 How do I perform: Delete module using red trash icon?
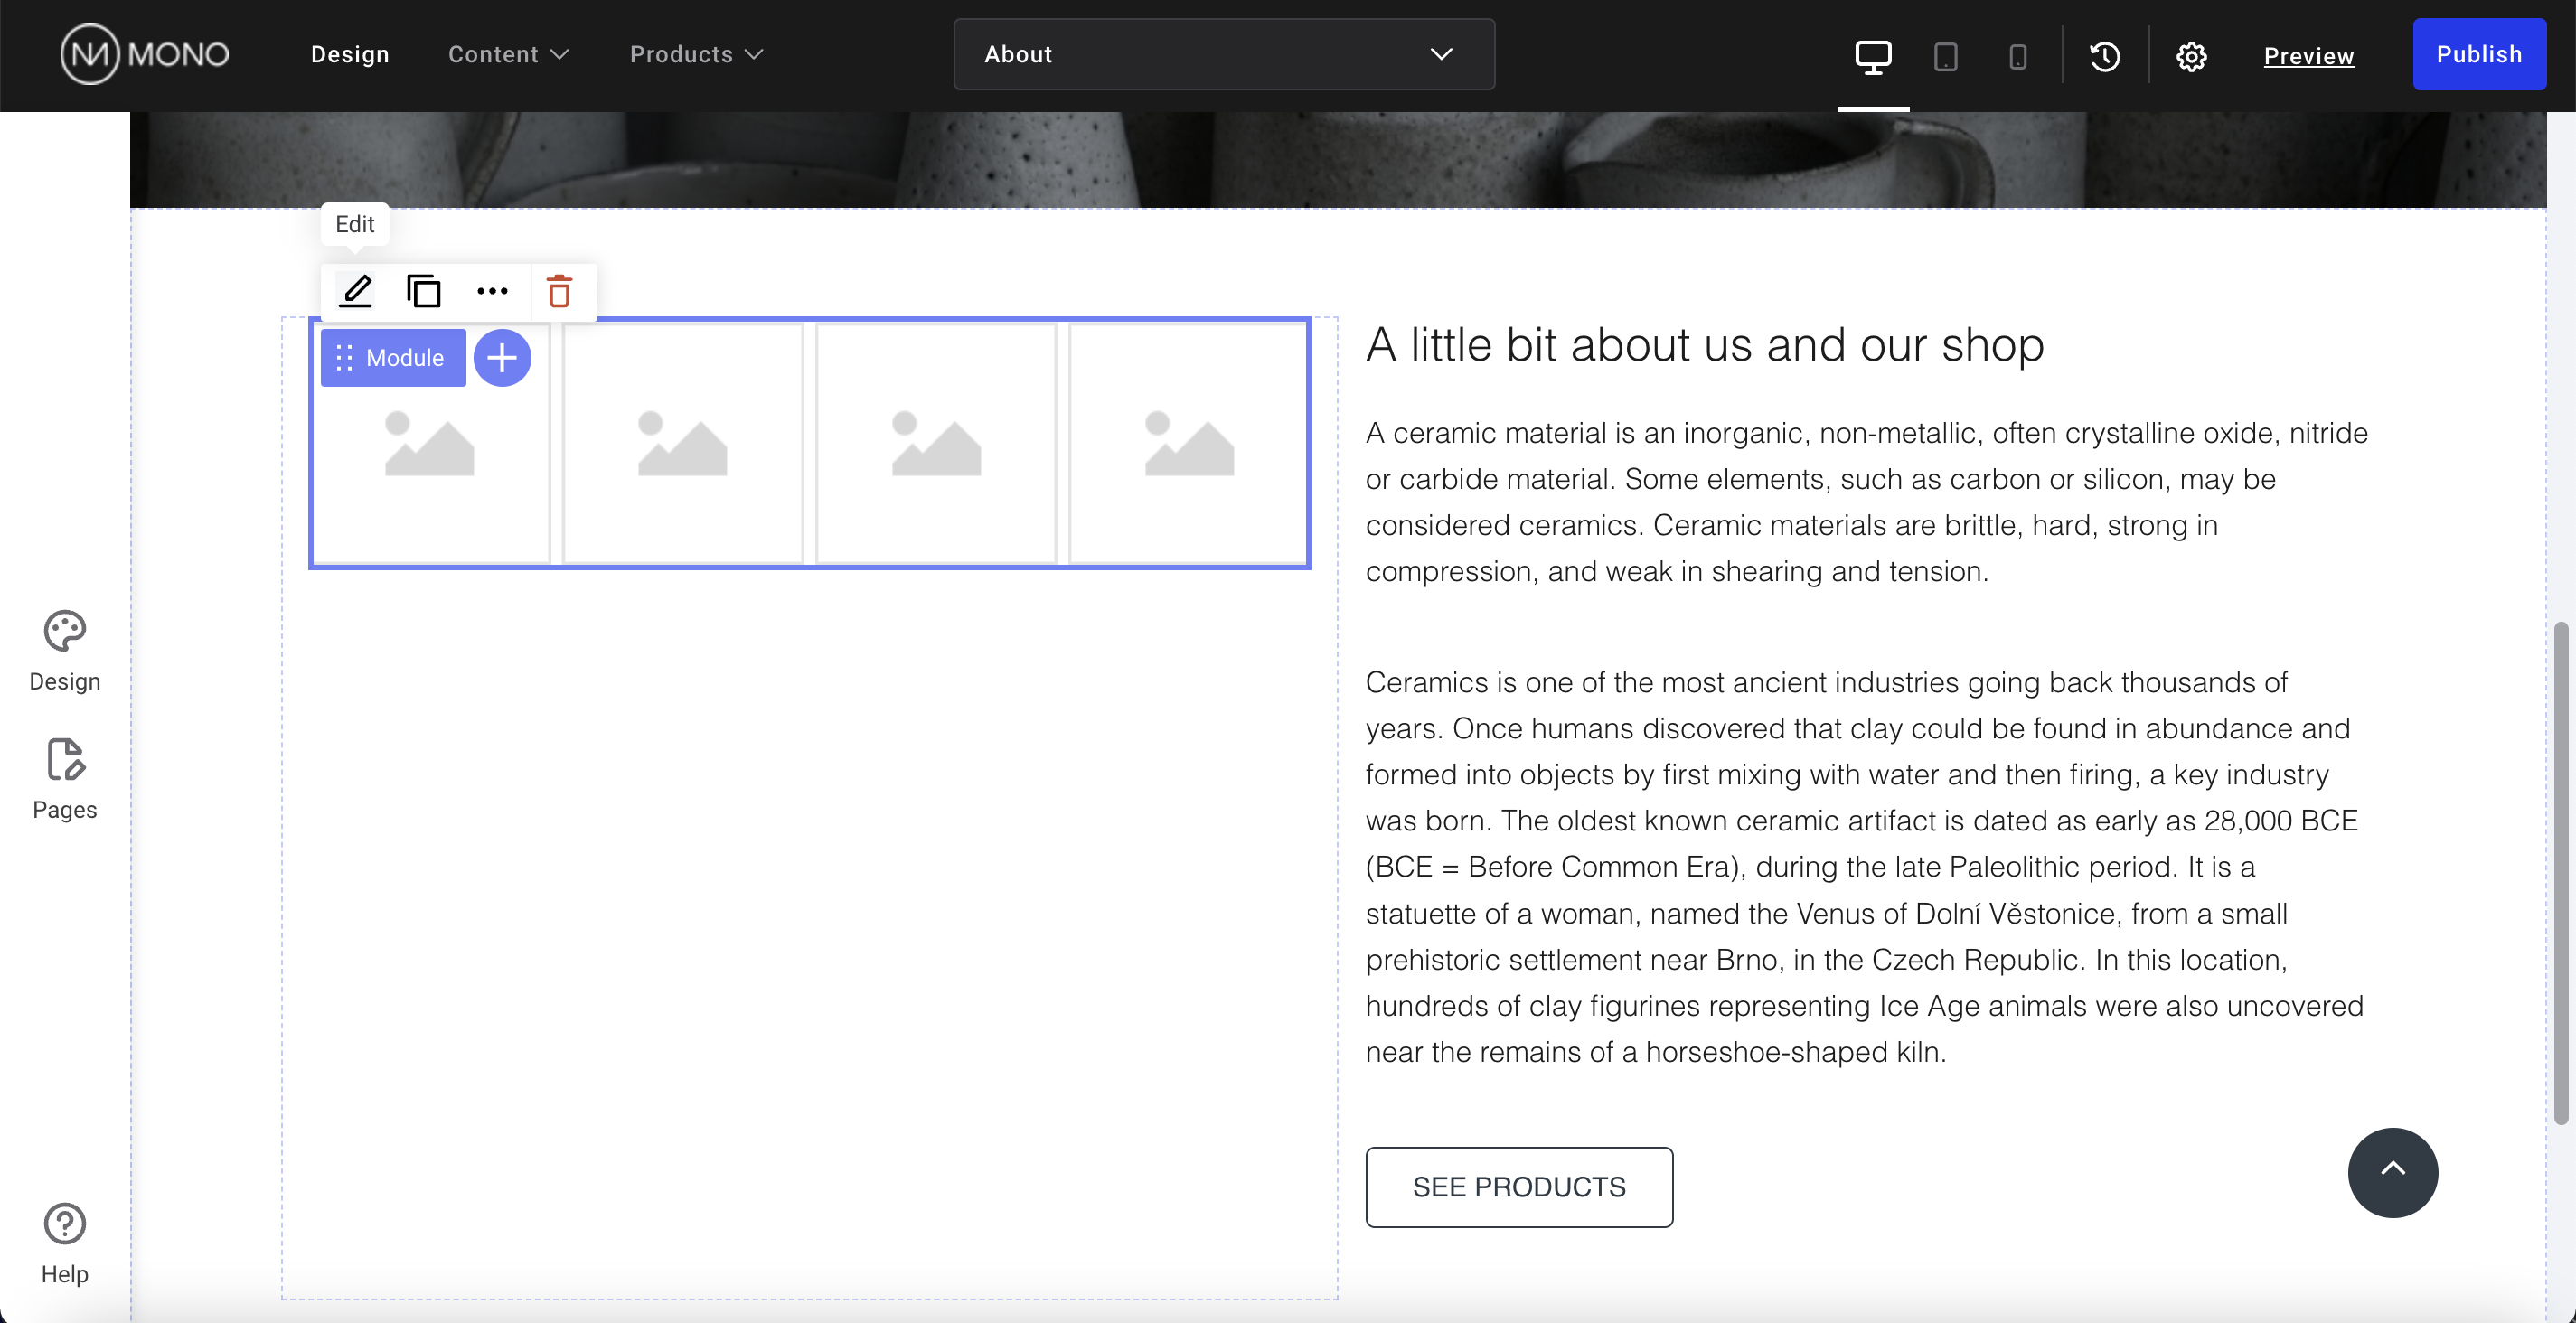tap(560, 291)
